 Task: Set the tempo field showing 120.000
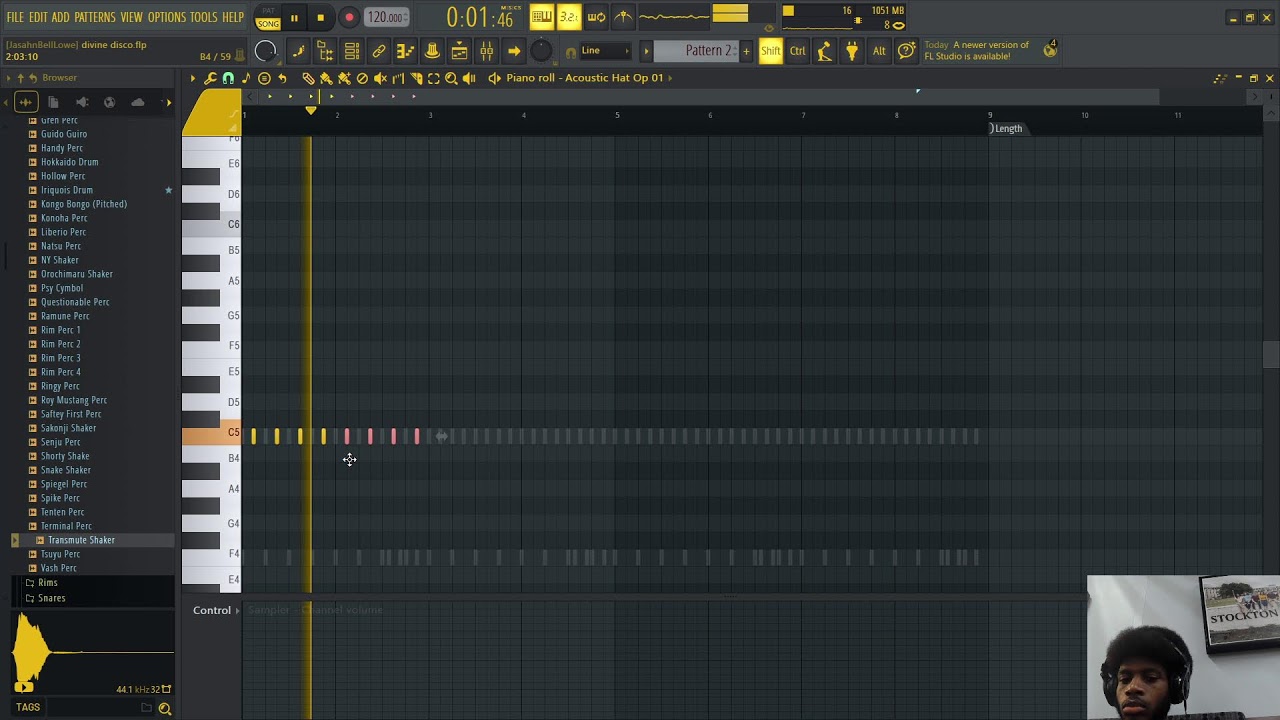pos(386,18)
